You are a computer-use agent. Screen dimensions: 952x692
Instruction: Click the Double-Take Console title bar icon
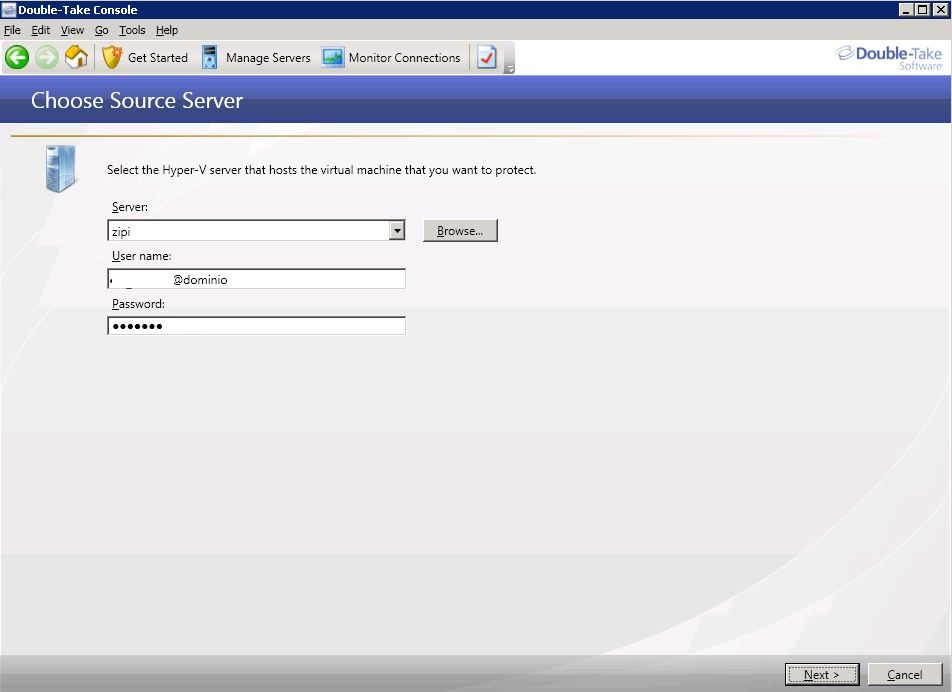click(8, 9)
